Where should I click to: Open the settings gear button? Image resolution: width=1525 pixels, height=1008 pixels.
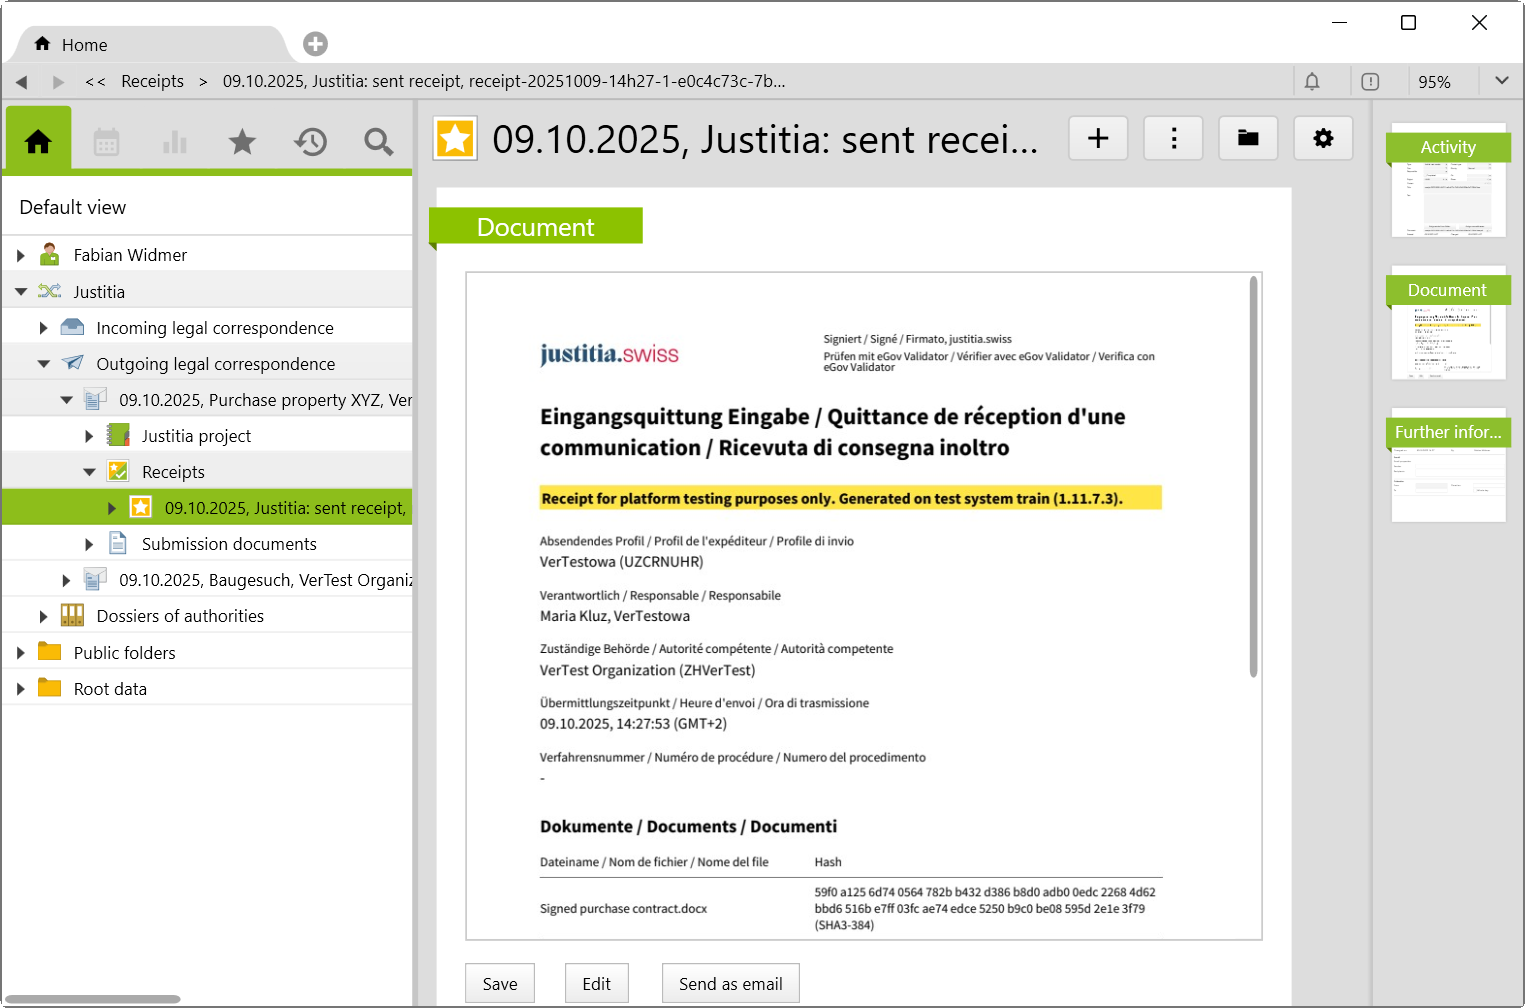point(1323,138)
